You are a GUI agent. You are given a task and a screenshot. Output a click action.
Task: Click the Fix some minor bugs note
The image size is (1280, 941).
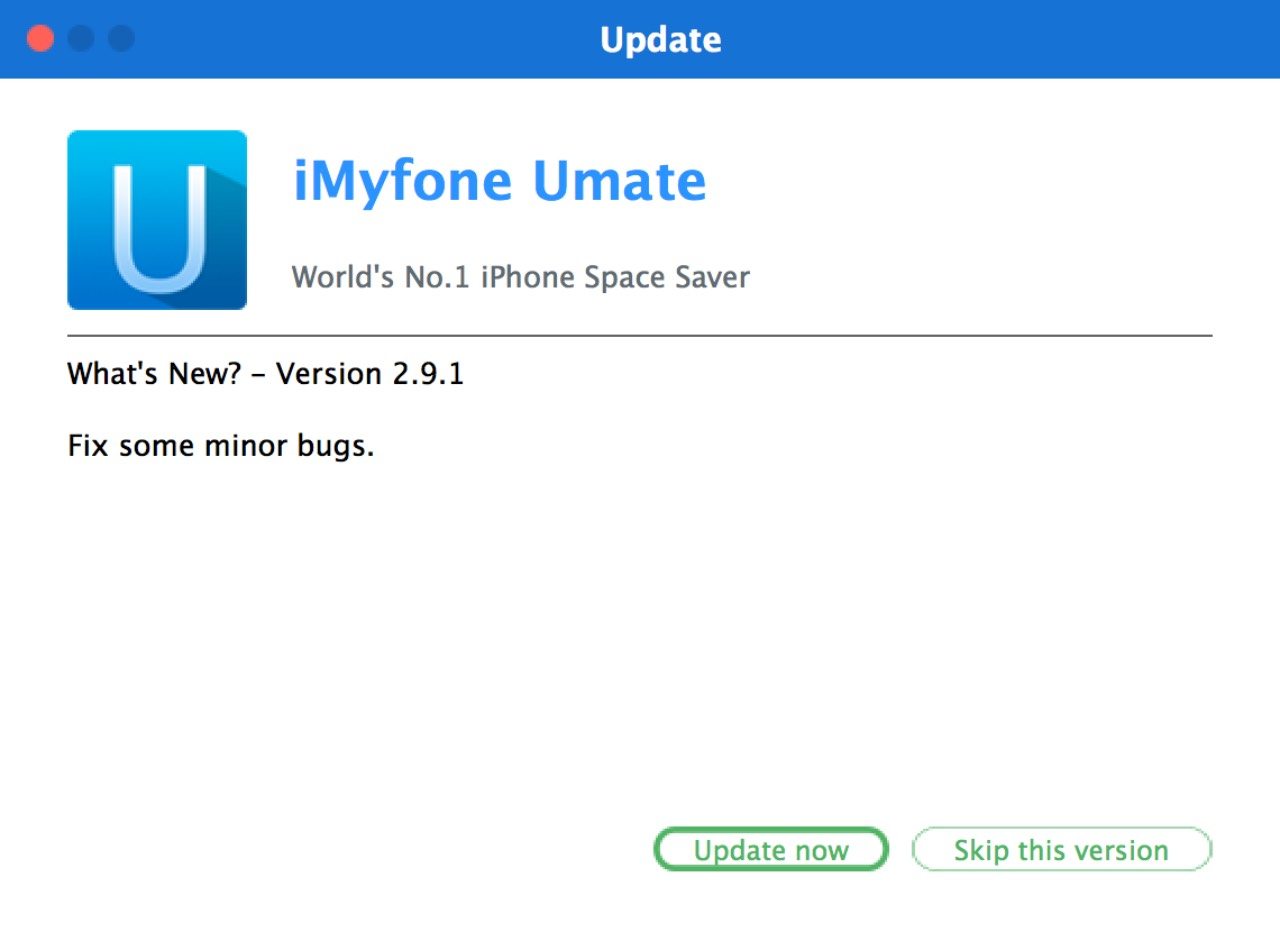(220, 445)
